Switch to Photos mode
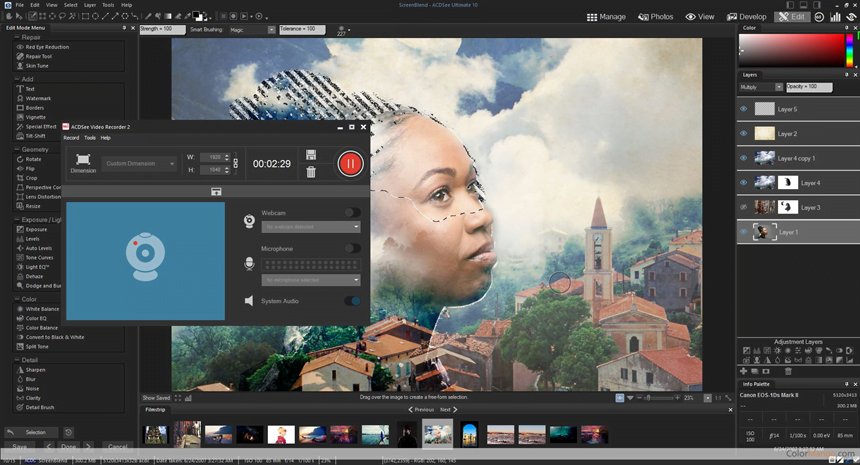Image resolution: width=860 pixels, height=465 pixels. pyautogui.click(x=655, y=17)
